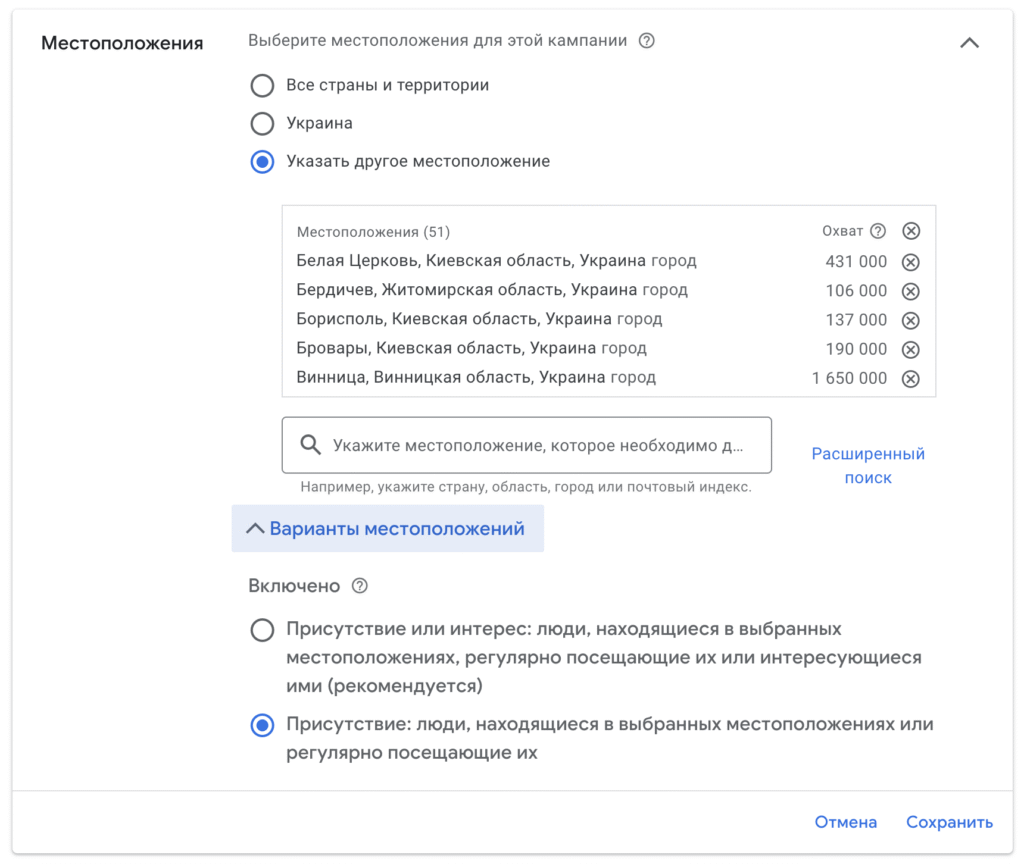Remove Белая Церковь from locations list
The width and height of the screenshot is (1024, 864).
coord(911,262)
